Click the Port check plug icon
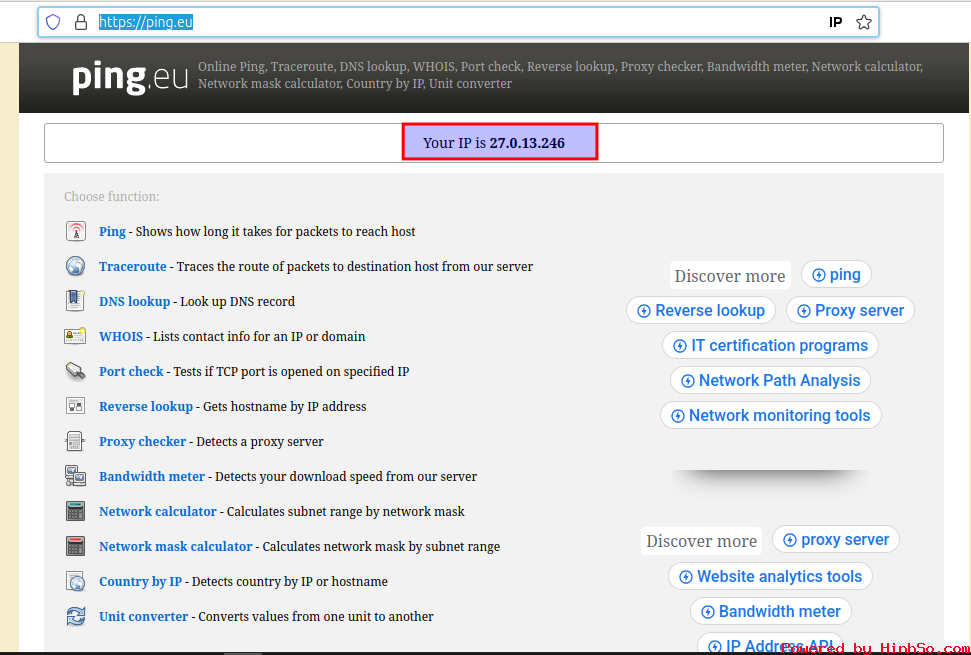Screen dimensions: 971x655 click(x=75, y=371)
